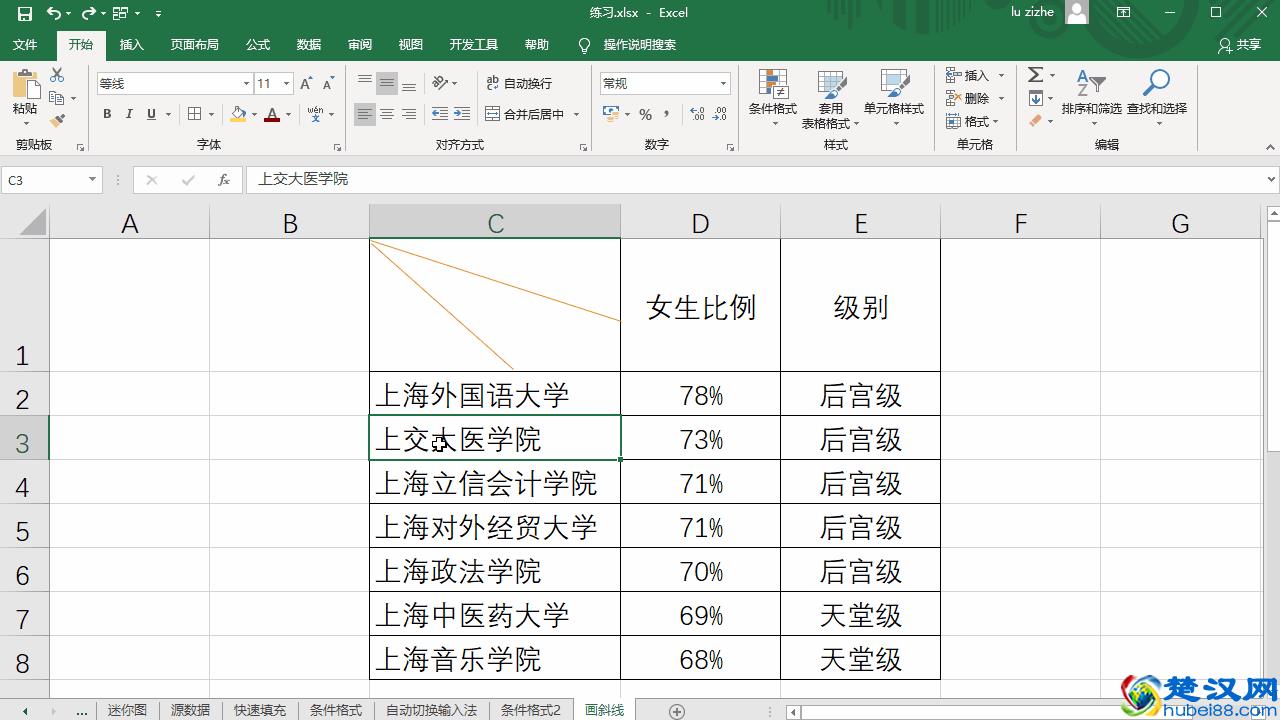Expand the number format dropdown showing 常规
The width and height of the screenshot is (1280, 720).
722,83
